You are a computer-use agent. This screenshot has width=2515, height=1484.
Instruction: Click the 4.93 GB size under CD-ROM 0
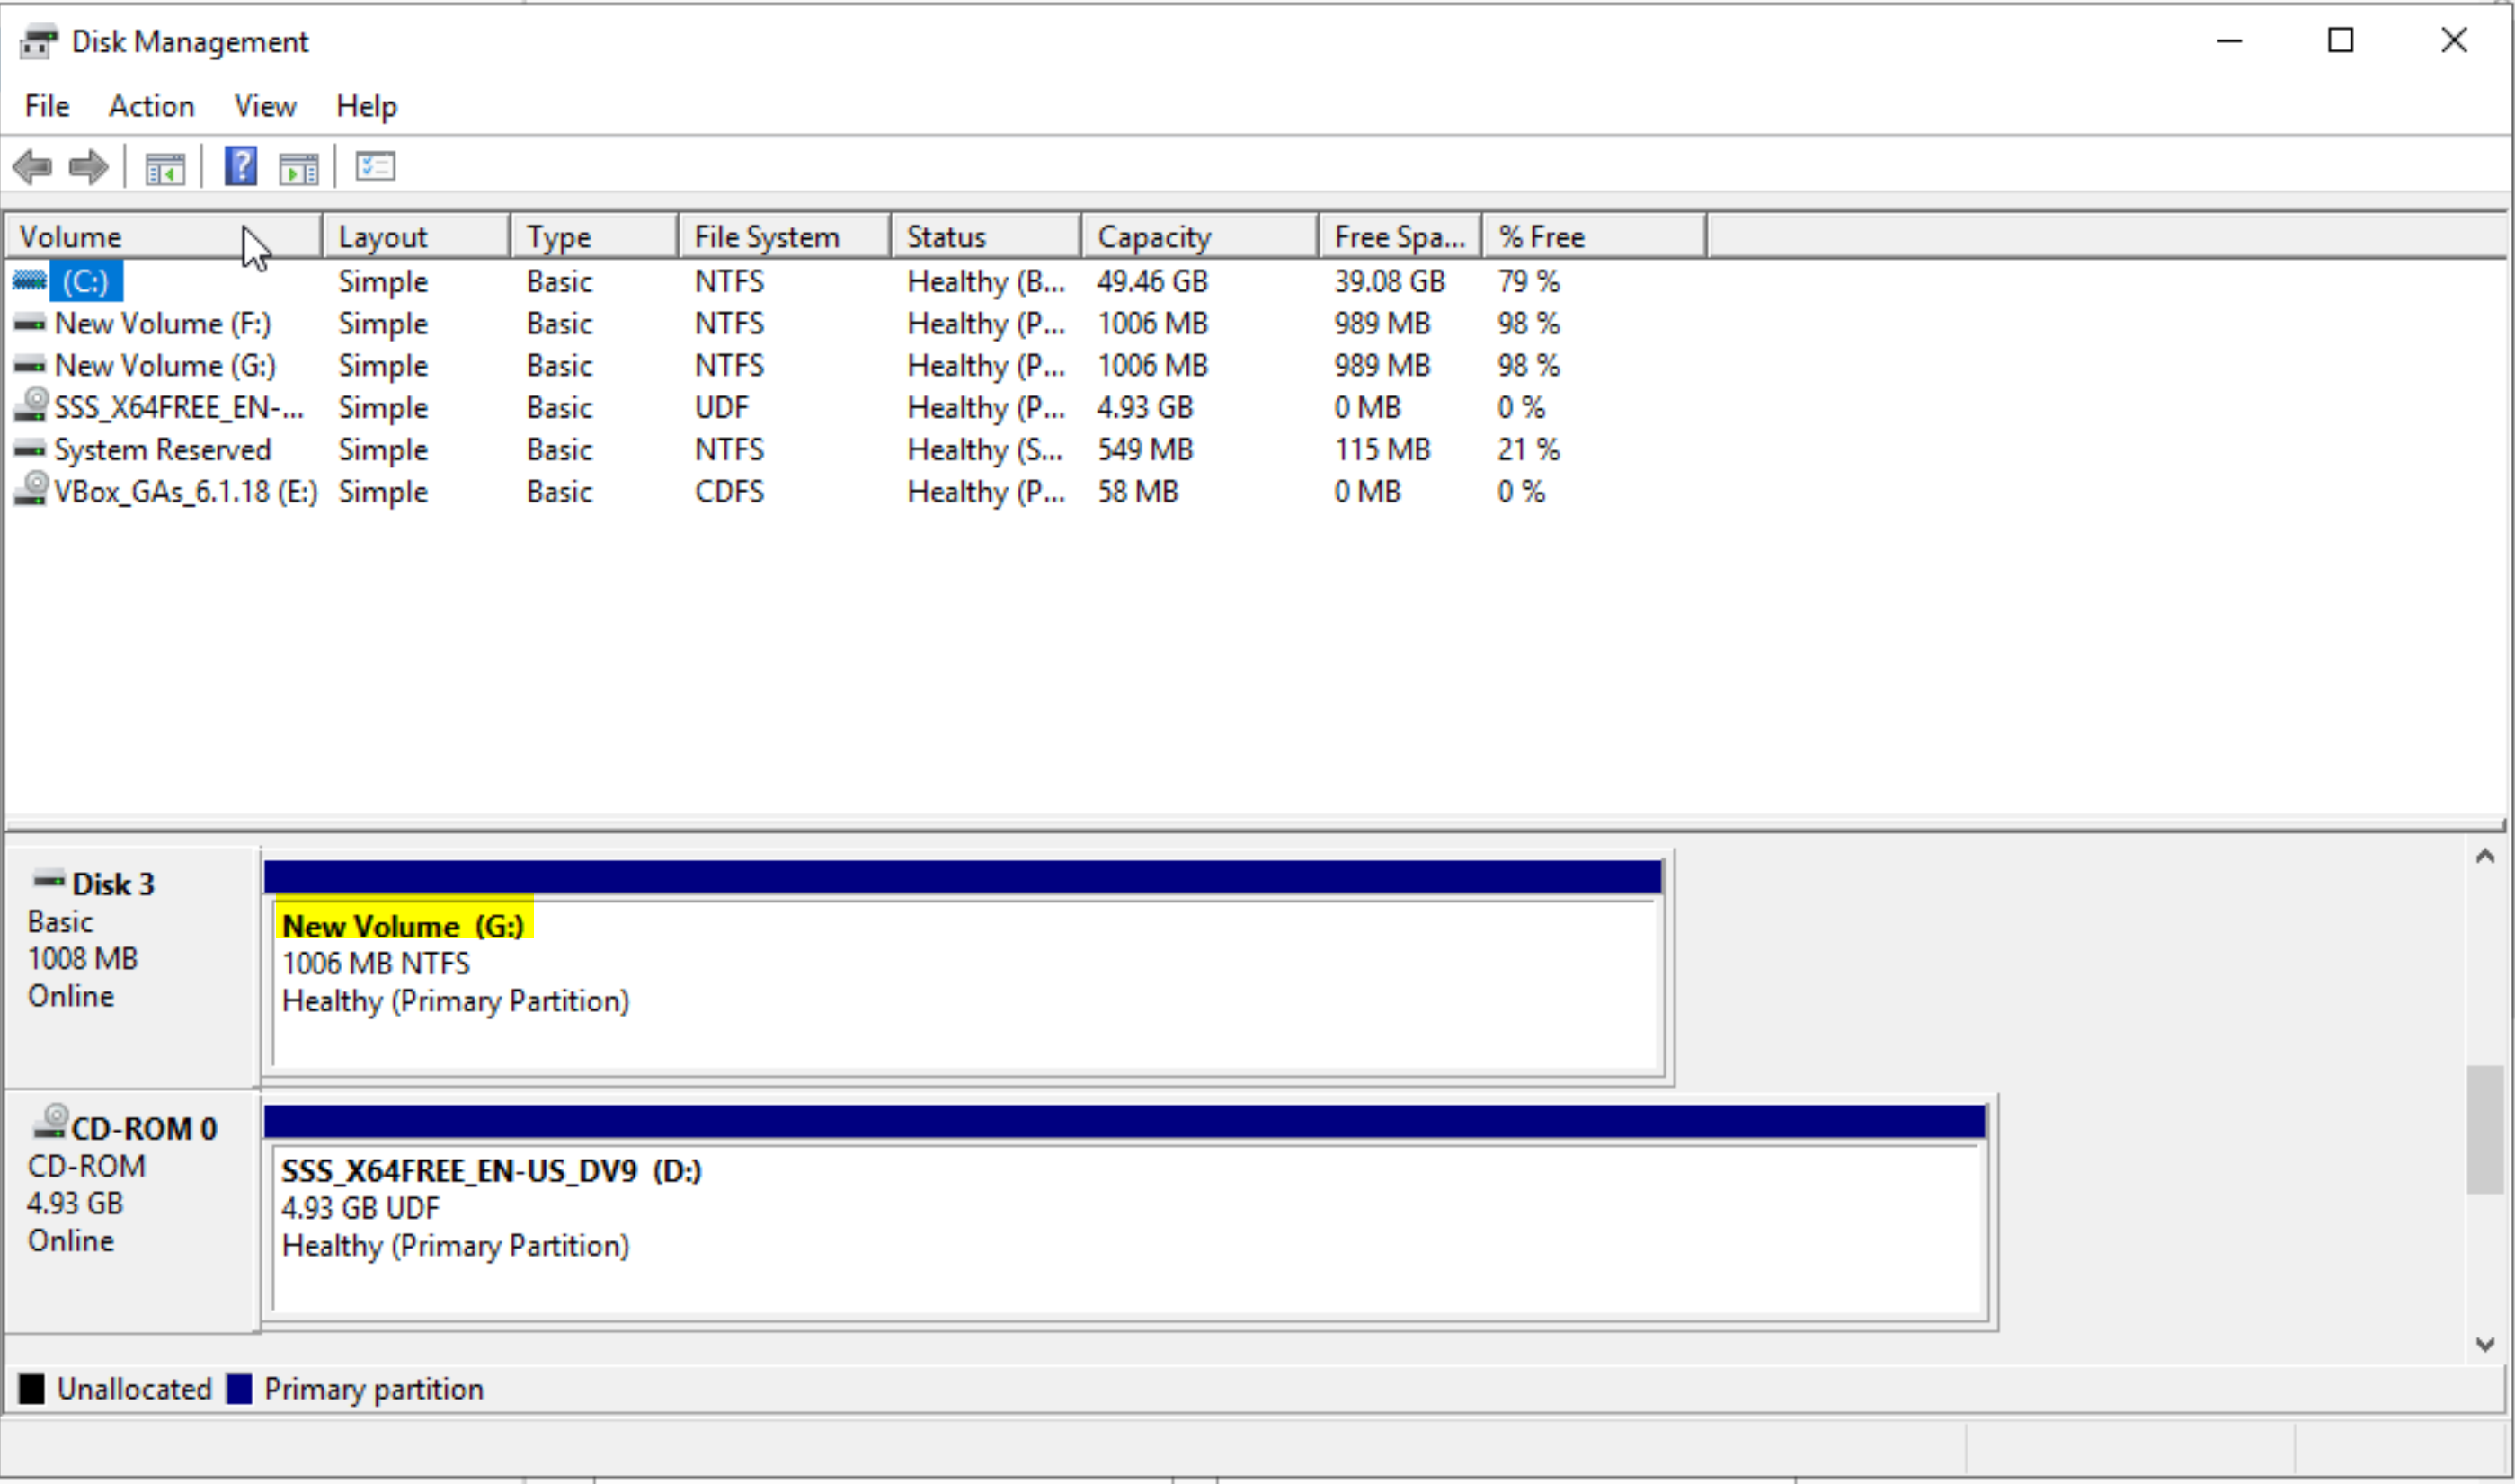coord(75,1203)
